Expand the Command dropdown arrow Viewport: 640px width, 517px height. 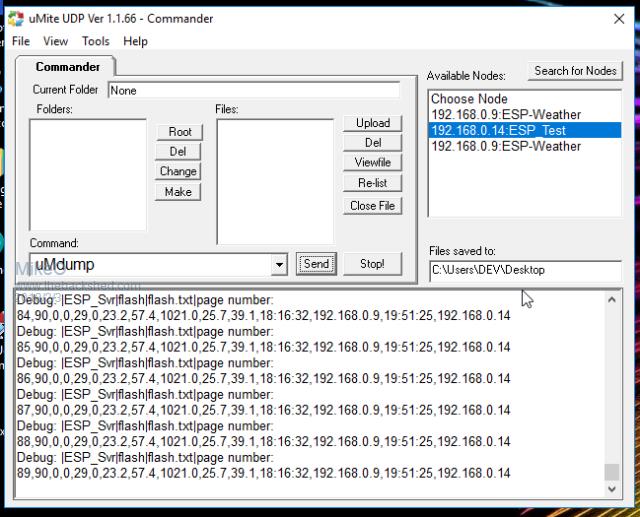(279, 265)
